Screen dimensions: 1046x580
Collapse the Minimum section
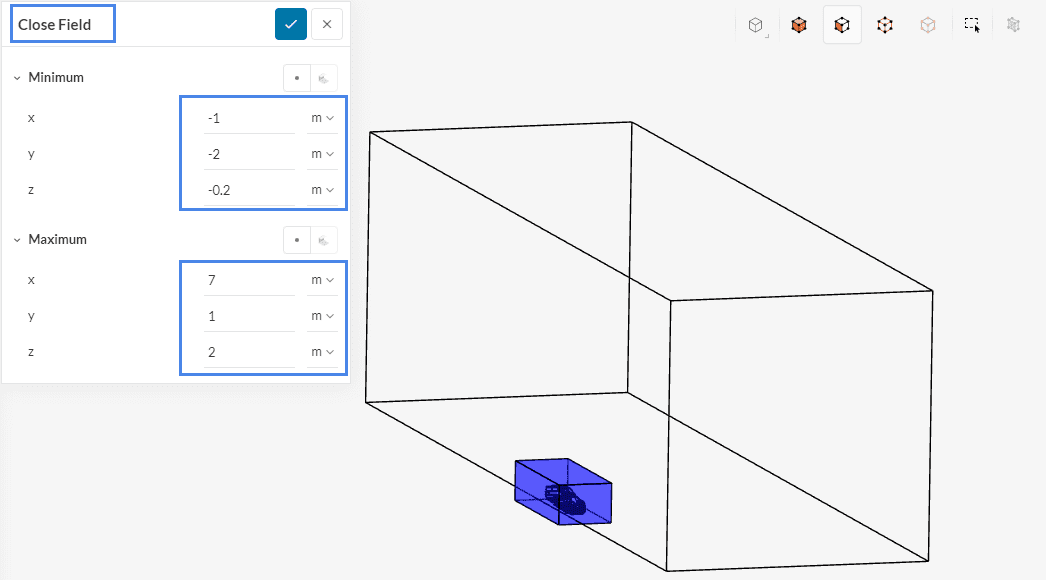pyautogui.click(x=17, y=77)
